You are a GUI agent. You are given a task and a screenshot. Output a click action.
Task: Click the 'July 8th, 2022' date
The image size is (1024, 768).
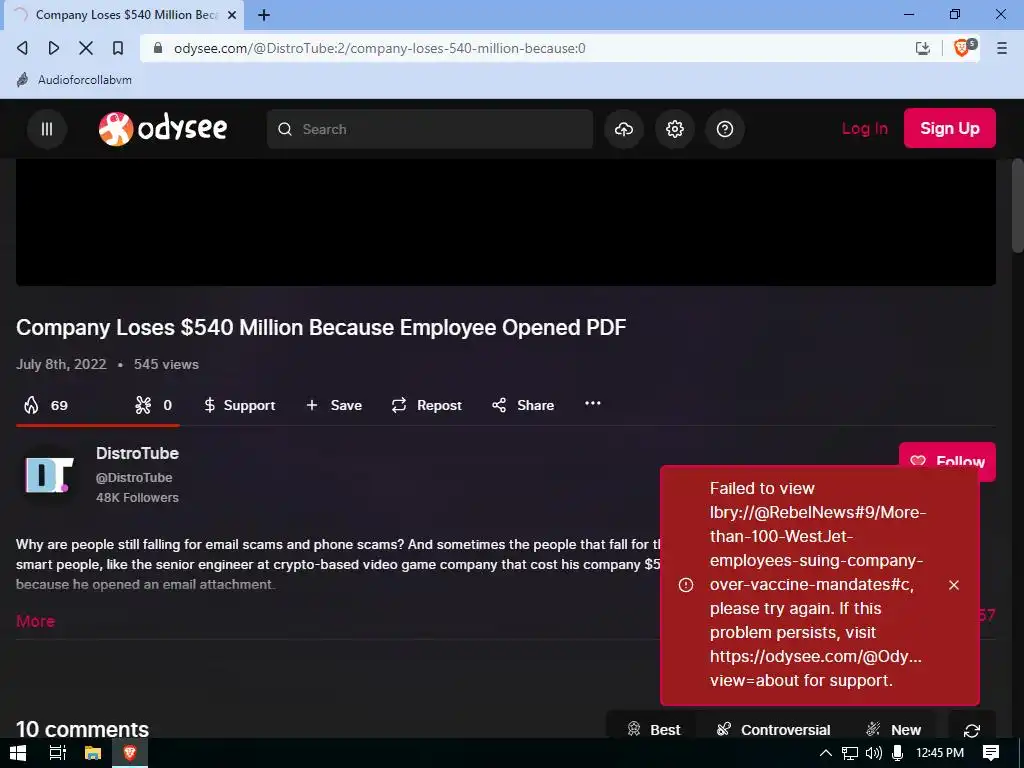[x=61, y=364]
